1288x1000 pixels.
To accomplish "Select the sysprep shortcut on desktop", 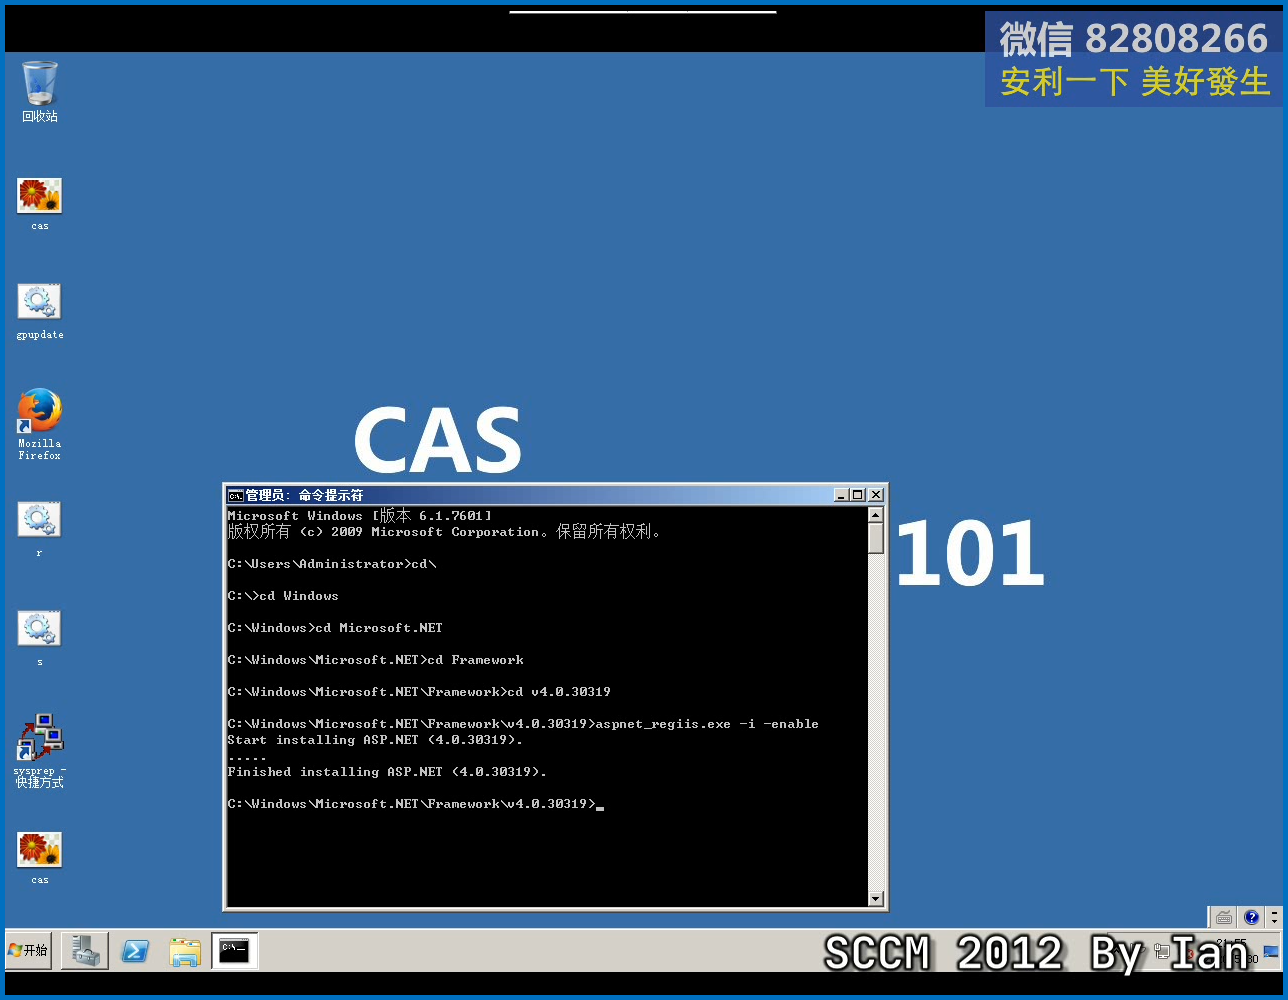I will tap(40, 750).
